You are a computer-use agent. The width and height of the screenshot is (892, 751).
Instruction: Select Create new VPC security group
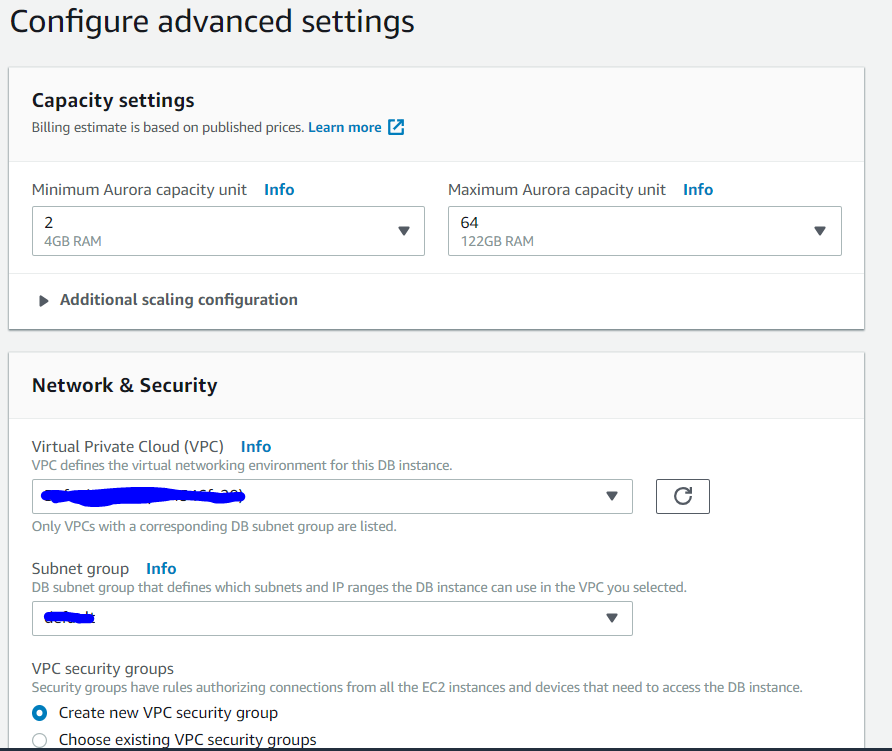38,713
